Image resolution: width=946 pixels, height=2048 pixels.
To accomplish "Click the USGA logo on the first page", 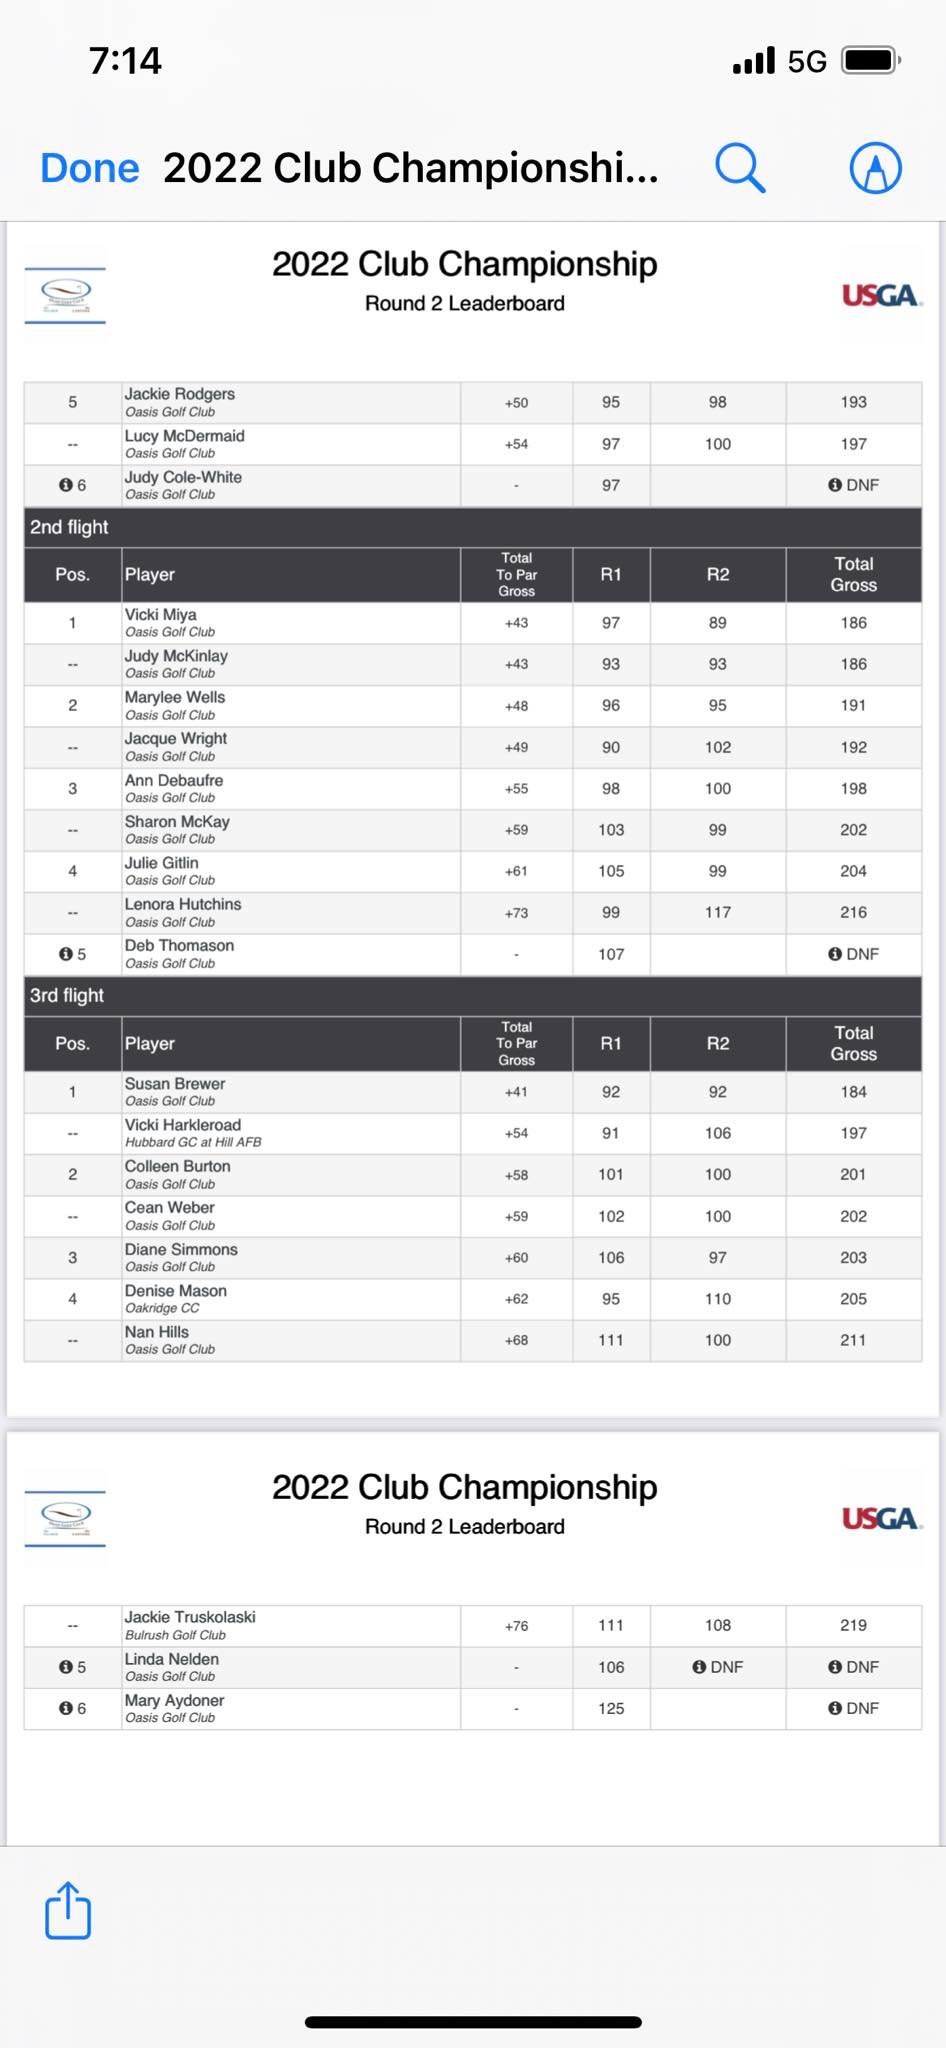I will click(x=881, y=296).
